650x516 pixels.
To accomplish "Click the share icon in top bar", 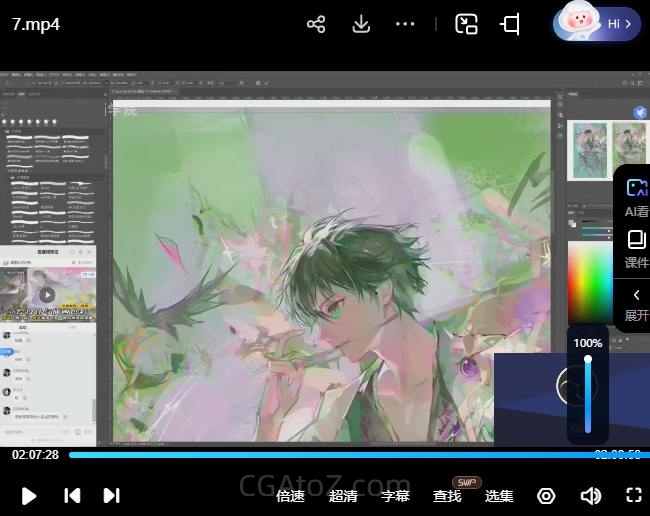I will coord(316,24).
